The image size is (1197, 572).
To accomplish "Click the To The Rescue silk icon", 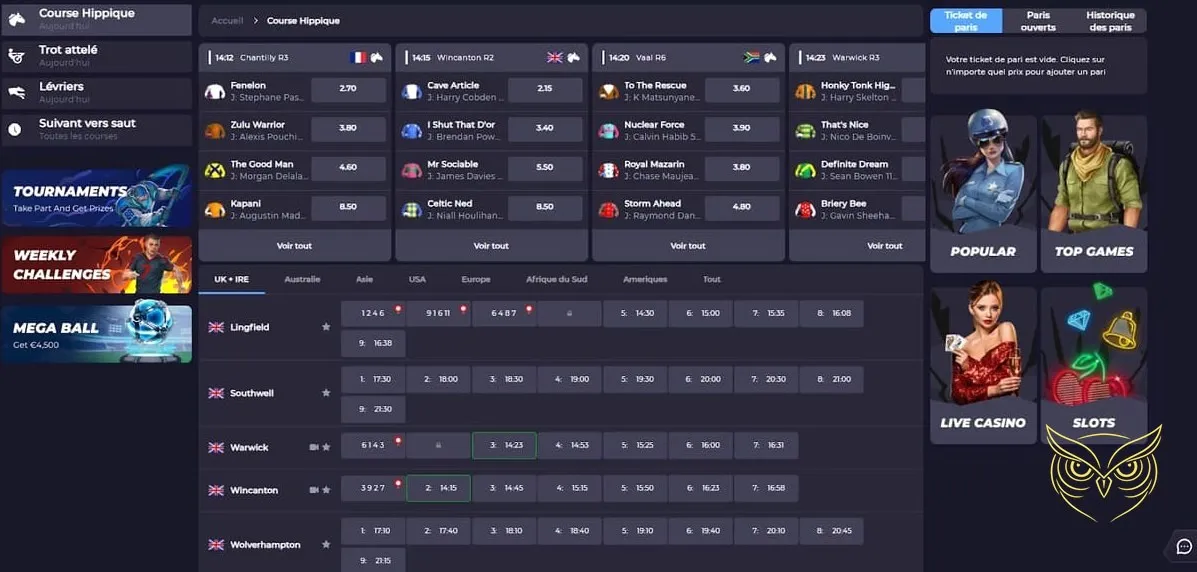I will 608,92.
